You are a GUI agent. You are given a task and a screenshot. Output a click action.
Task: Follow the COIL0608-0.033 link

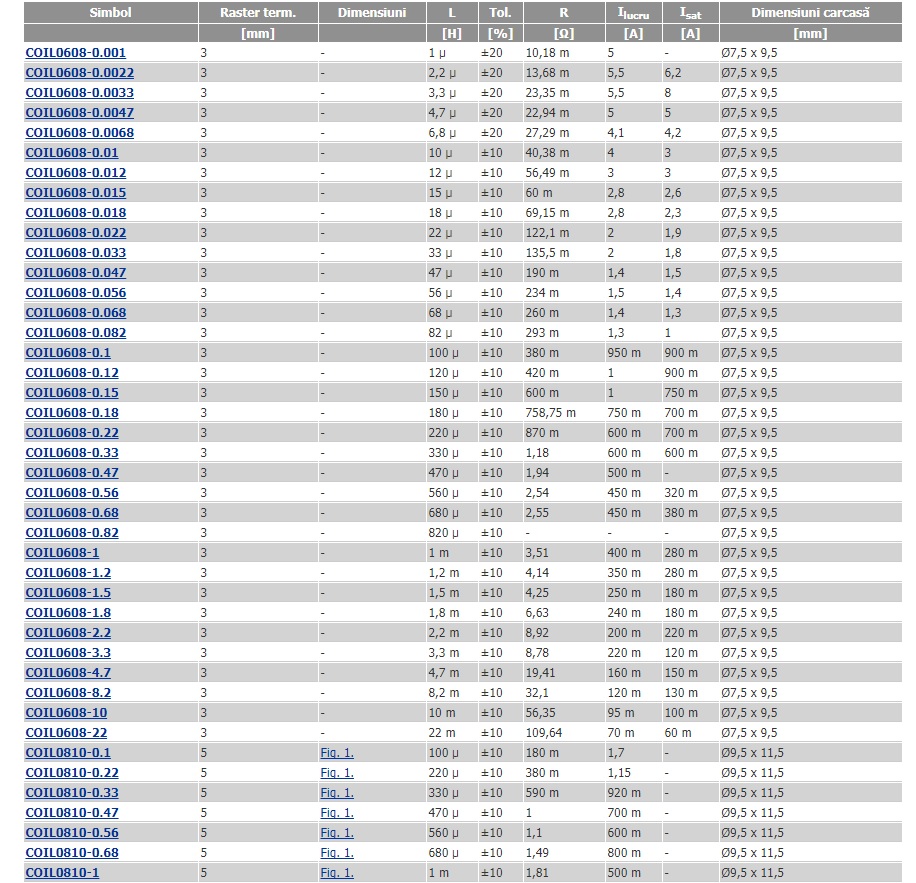pyautogui.click(x=75, y=253)
